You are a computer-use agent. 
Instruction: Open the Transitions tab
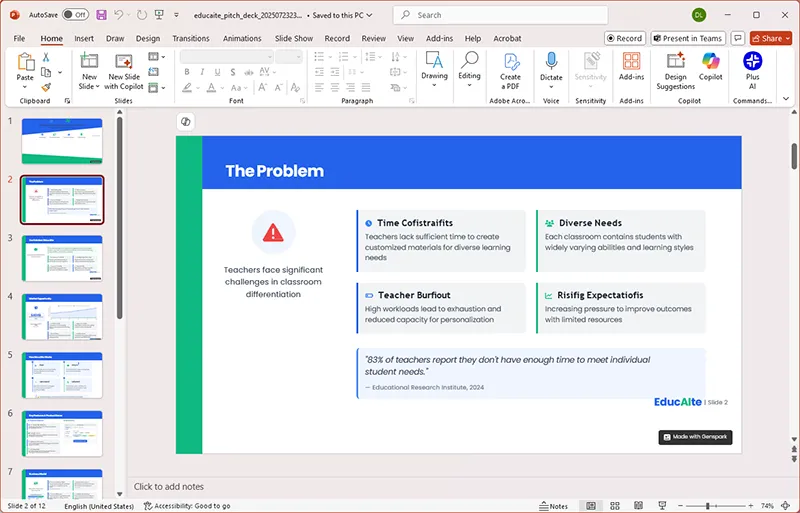pos(190,38)
